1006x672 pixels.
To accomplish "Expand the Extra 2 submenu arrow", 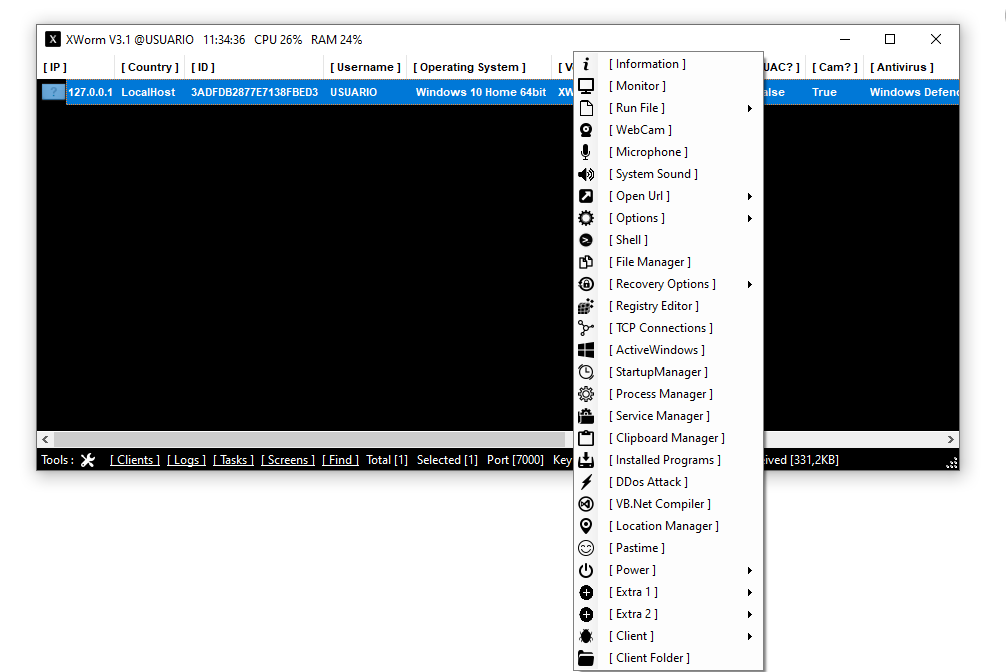I will 749,614.
